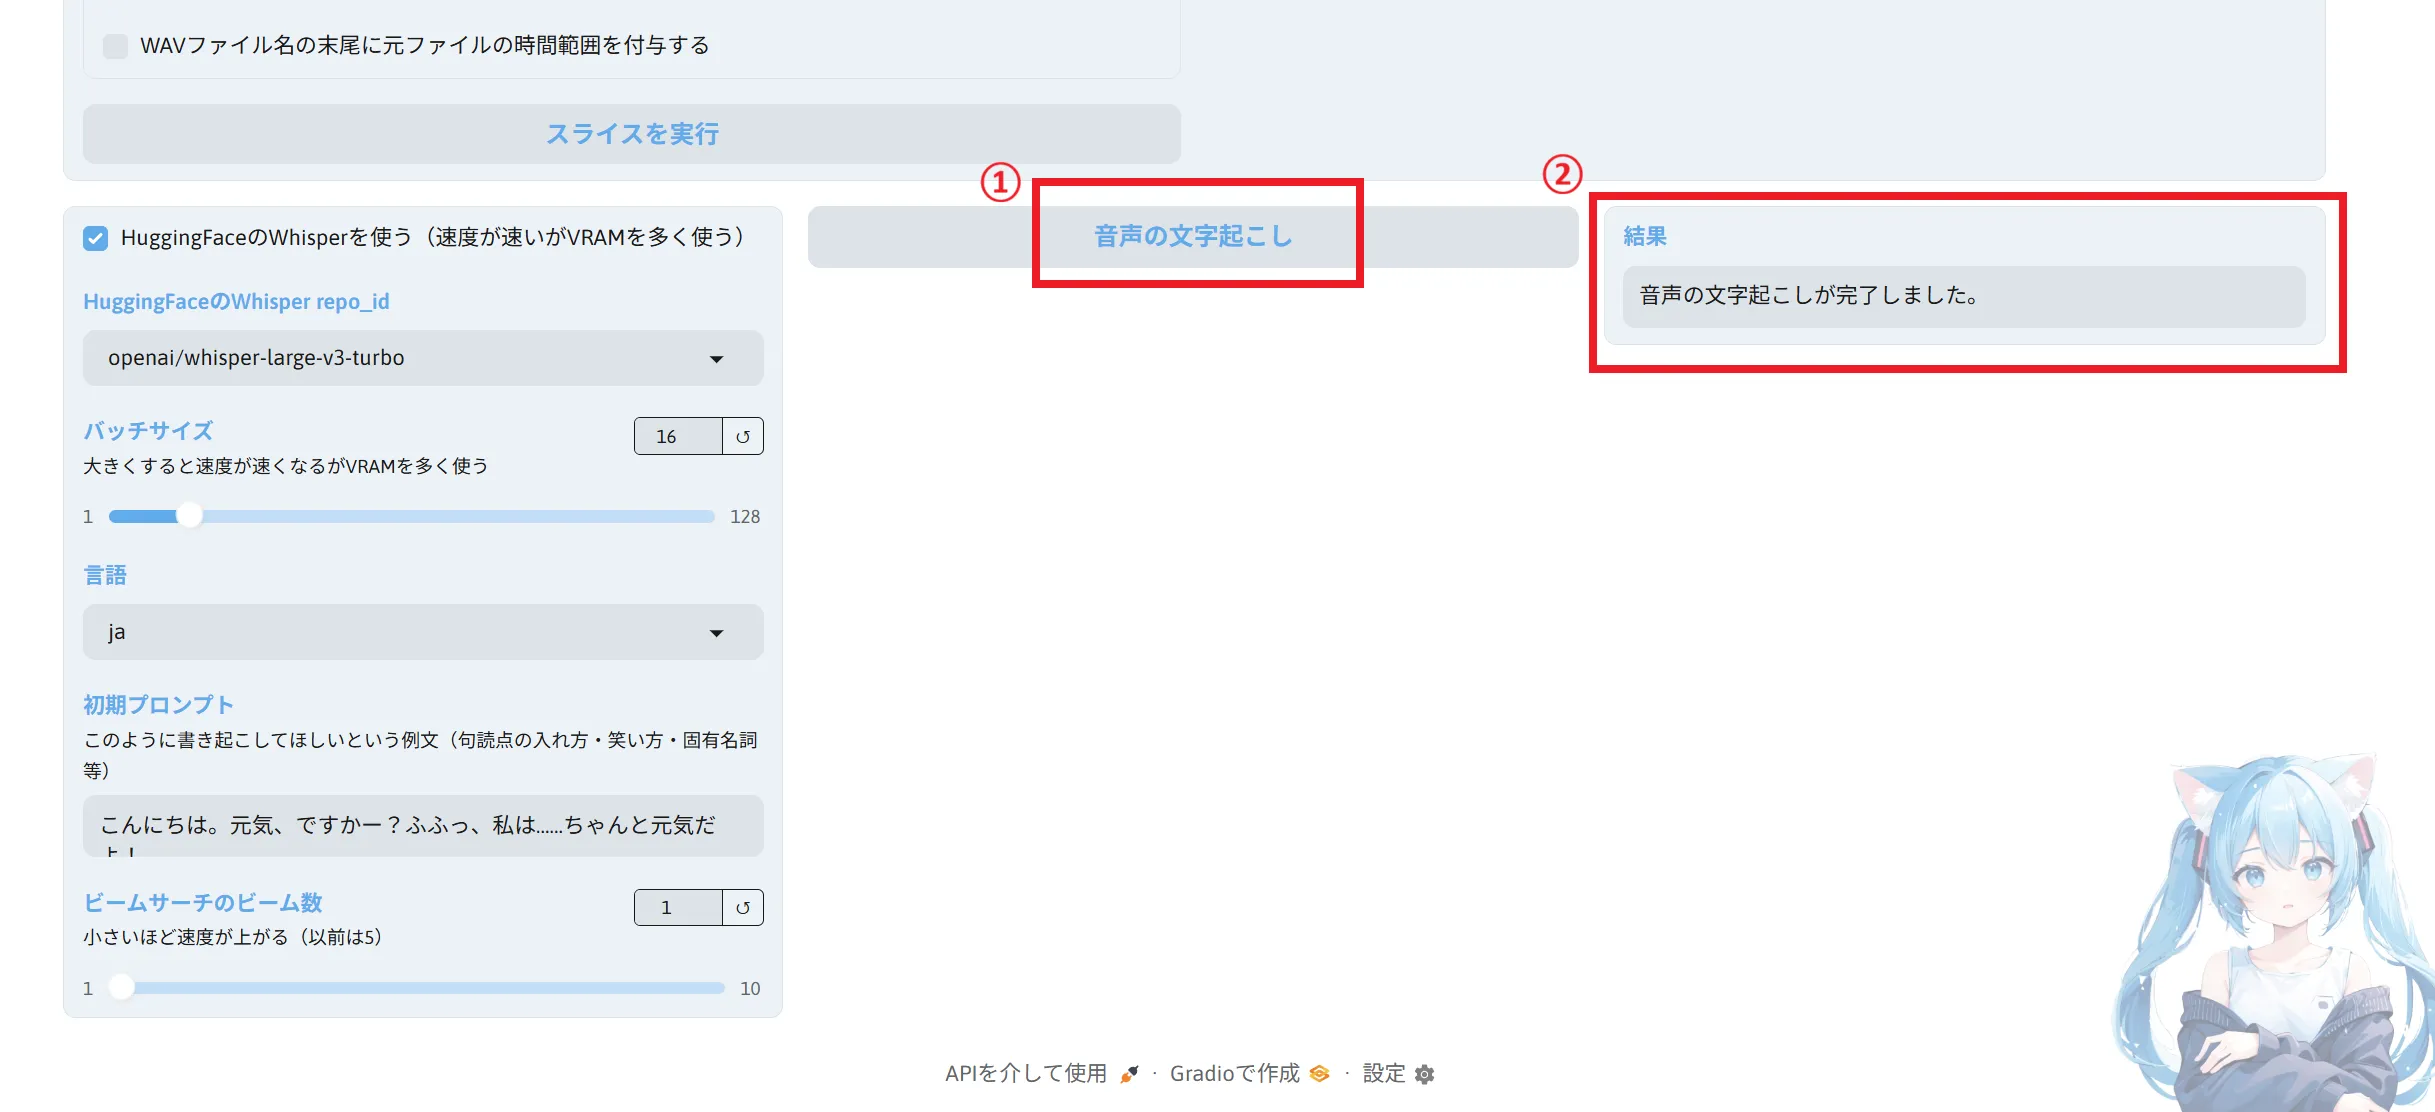Click the 初期プロンプト text field

[422, 826]
